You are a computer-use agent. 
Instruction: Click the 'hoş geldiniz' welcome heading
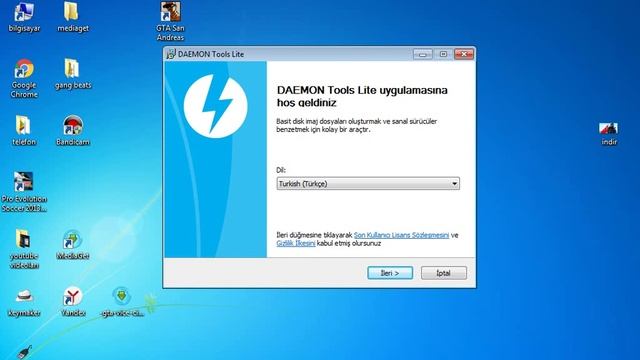click(x=307, y=103)
